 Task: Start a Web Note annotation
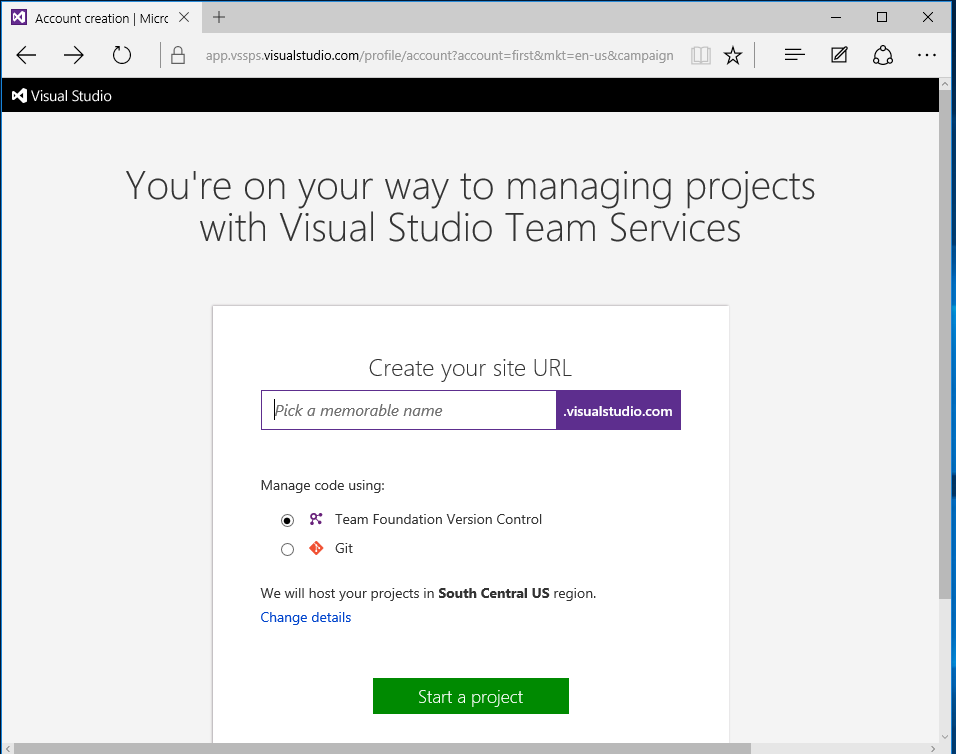tap(838, 55)
